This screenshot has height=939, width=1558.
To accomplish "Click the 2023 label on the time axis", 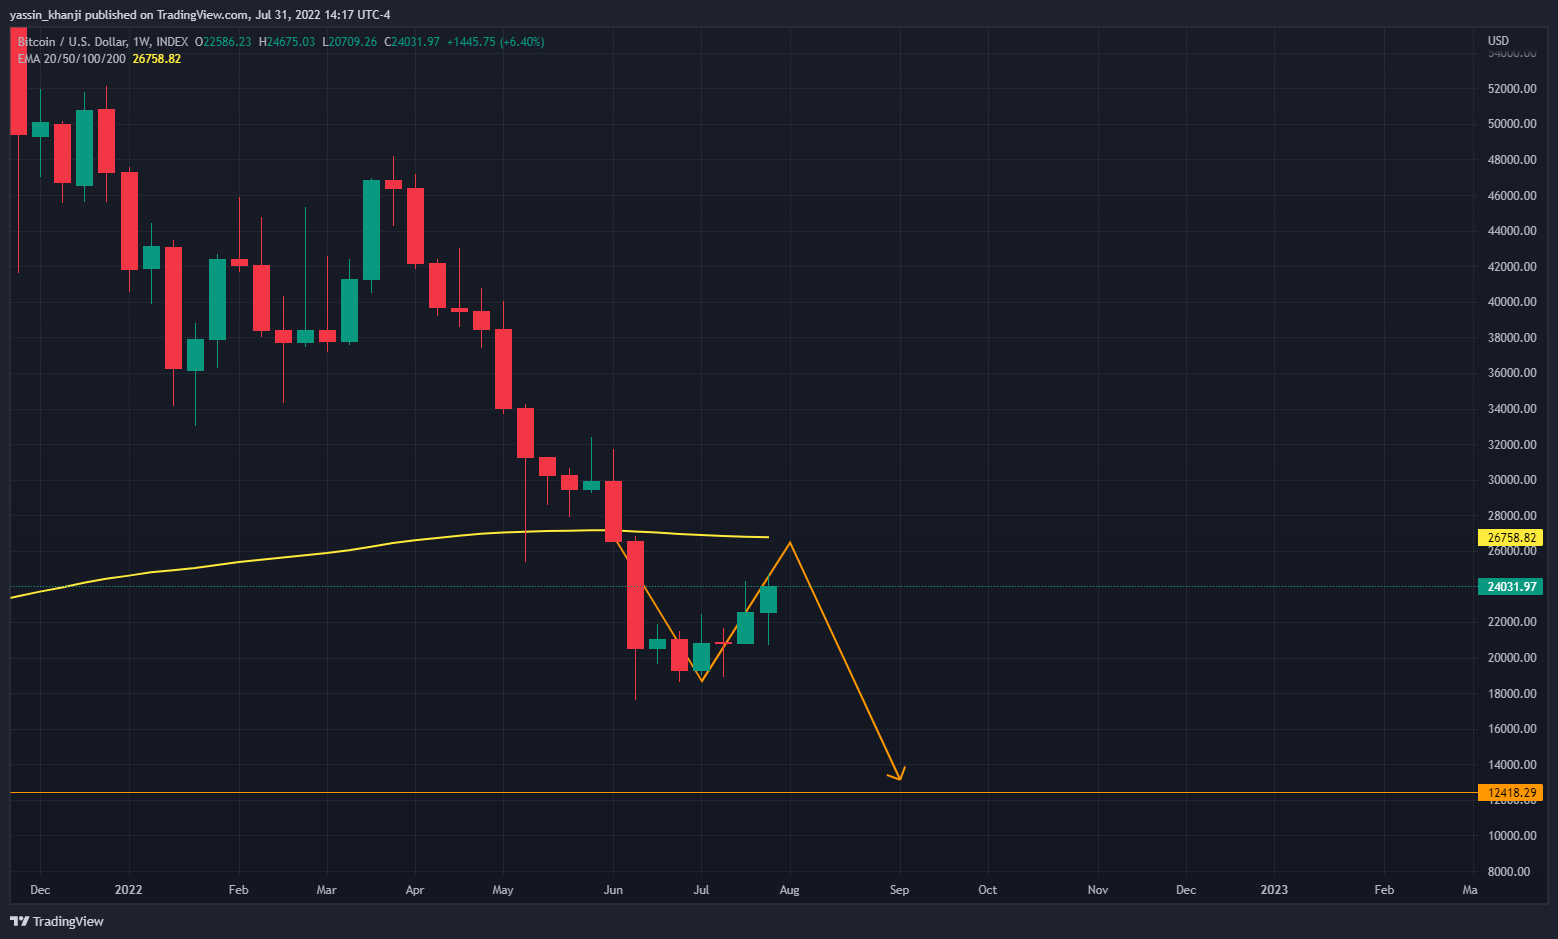I will (1274, 890).
